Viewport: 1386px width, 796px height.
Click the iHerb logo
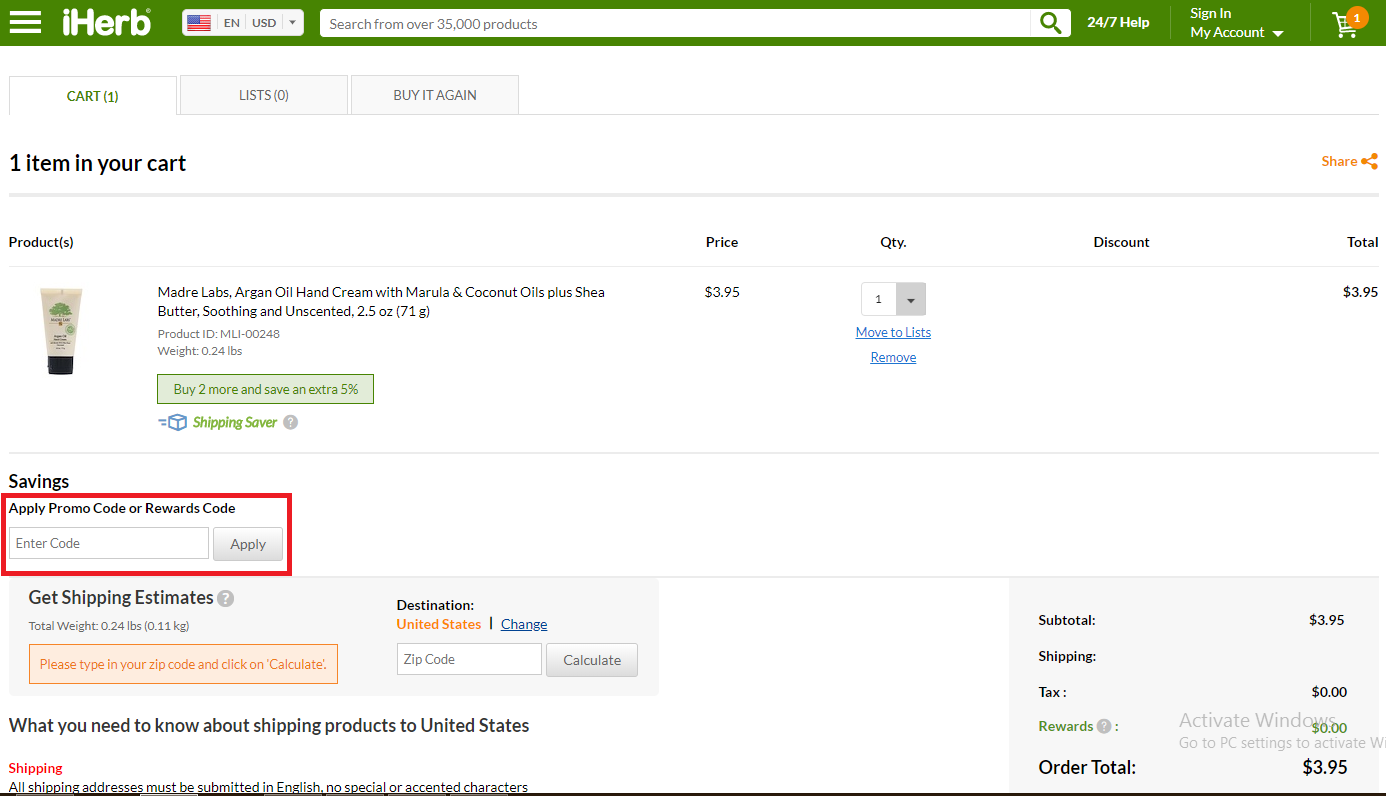pyautogui.click(x=107, y=22)
